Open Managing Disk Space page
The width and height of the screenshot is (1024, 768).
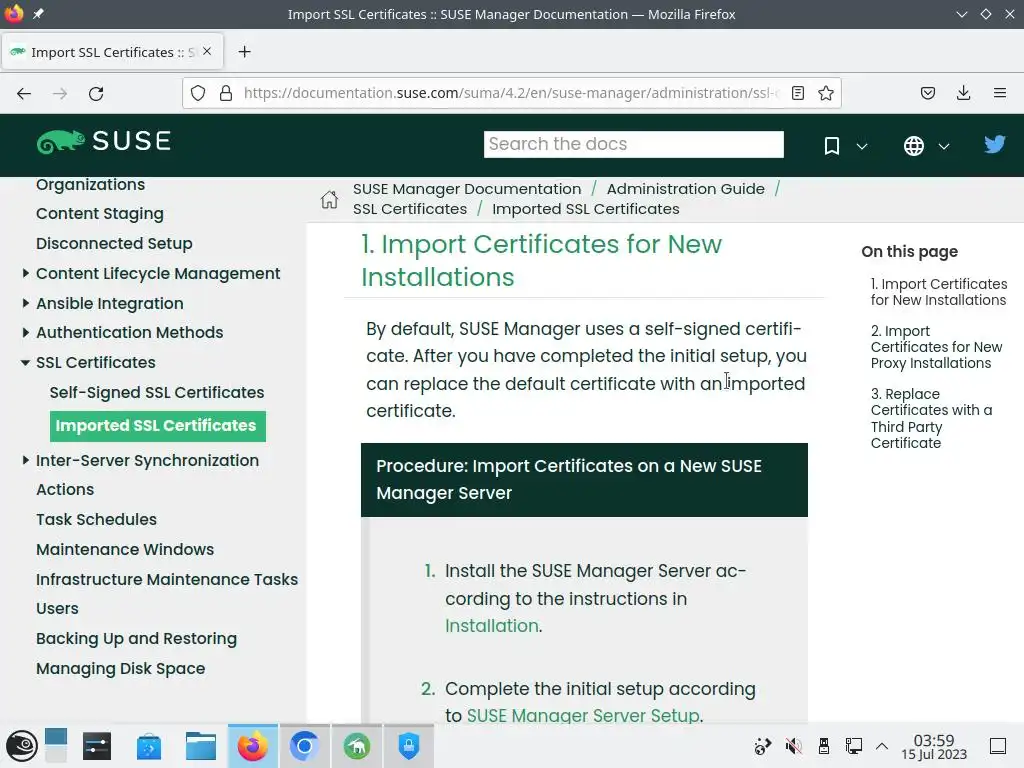click(x=120, y=669)
